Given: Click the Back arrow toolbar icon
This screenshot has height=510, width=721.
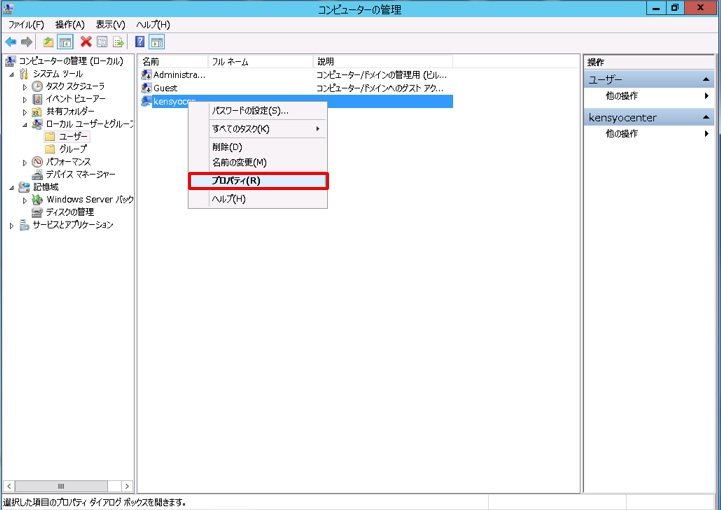Looking at the screenshot, I should [10, 42].
